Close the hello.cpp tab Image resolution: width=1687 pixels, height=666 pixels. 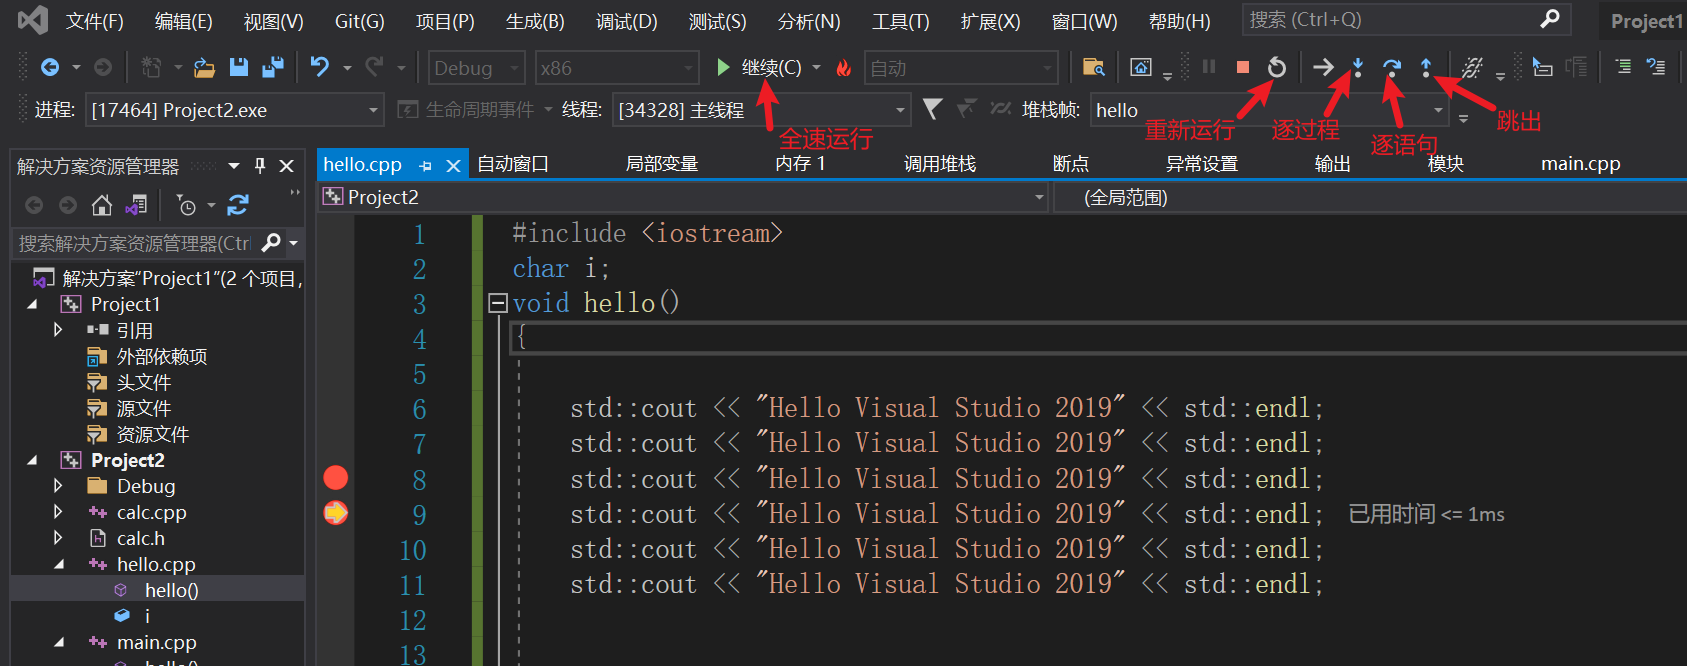(453, 166)
